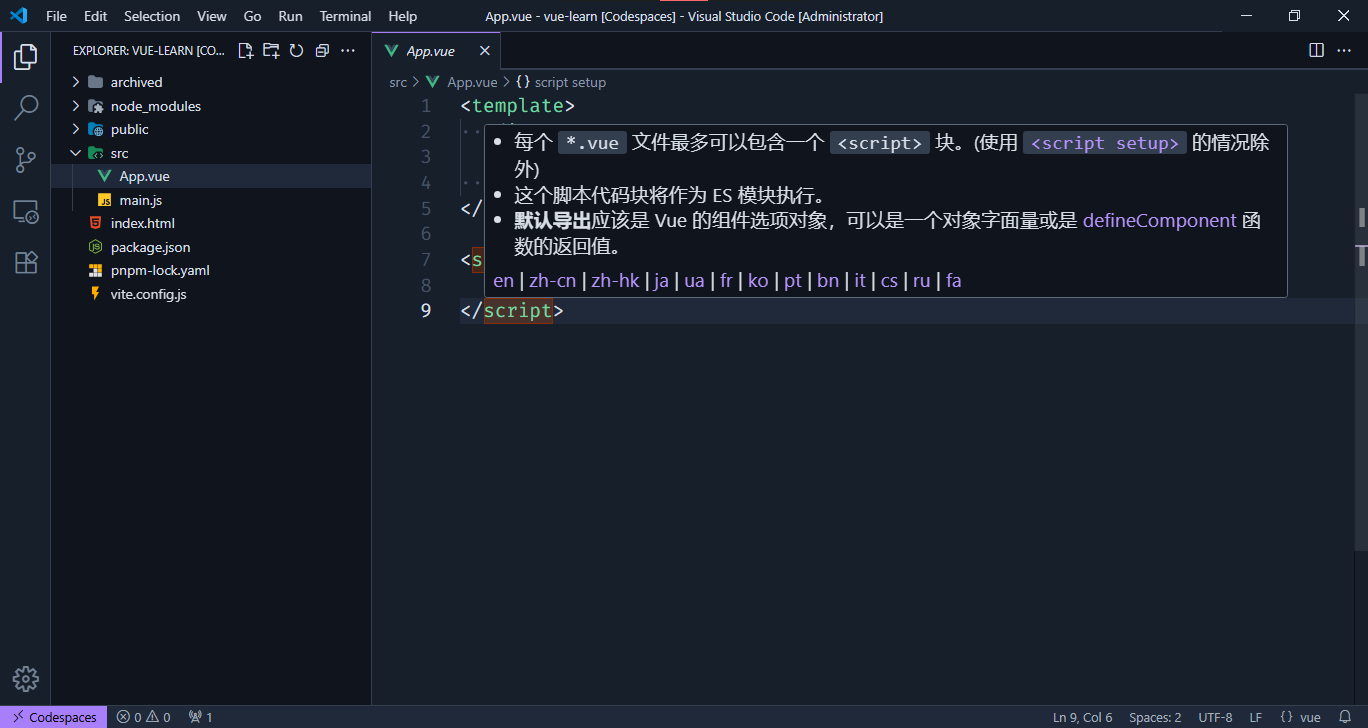Change end of line sequence LF
This screenshot has width=1368, height=728.
pyautogui.click(x=1256, y=717)
